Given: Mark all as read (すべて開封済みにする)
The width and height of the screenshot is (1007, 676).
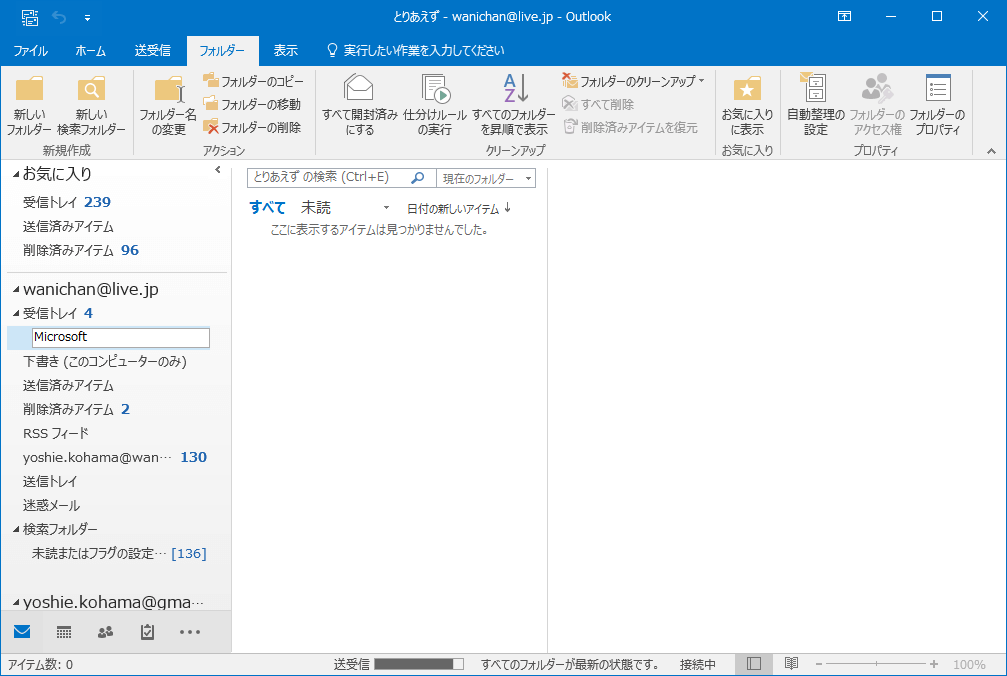Looking at the screenshot, I should 360,105.
